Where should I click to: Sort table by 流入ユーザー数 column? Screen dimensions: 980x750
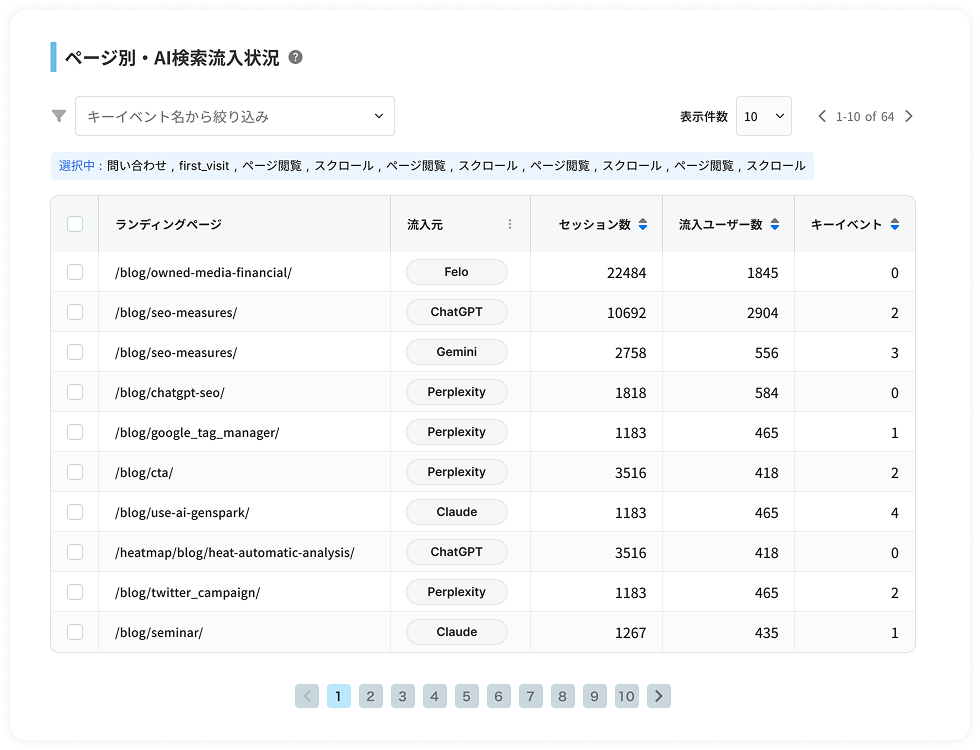point(775,225)
